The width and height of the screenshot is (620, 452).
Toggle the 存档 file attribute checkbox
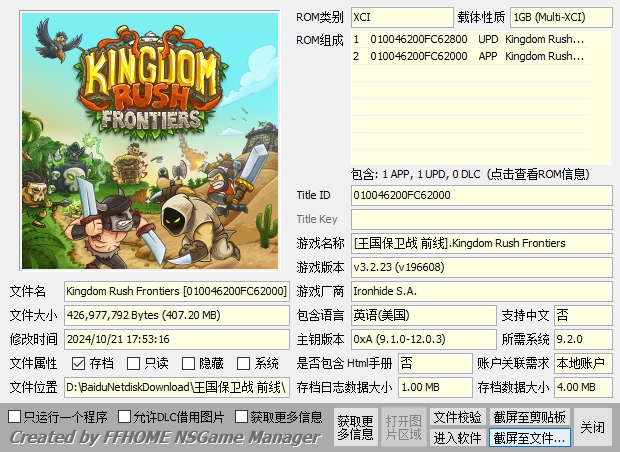[78, 364]
